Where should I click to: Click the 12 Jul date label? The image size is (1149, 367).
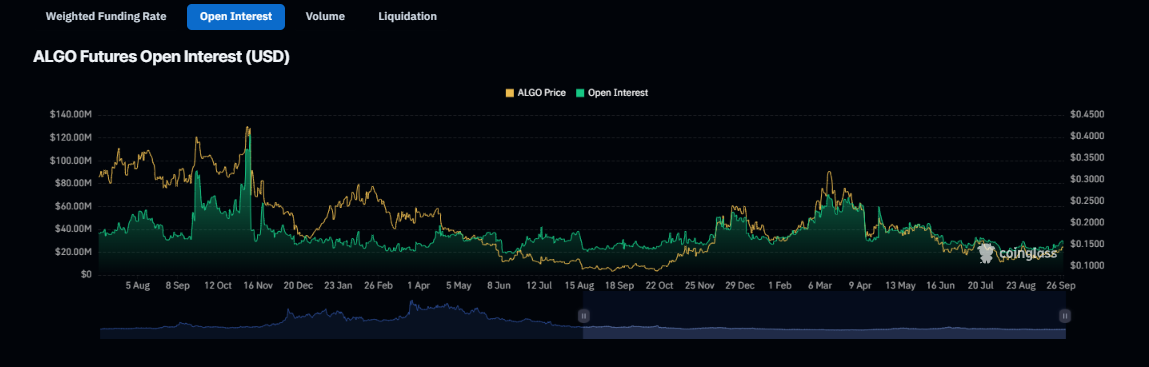[539, 286]
